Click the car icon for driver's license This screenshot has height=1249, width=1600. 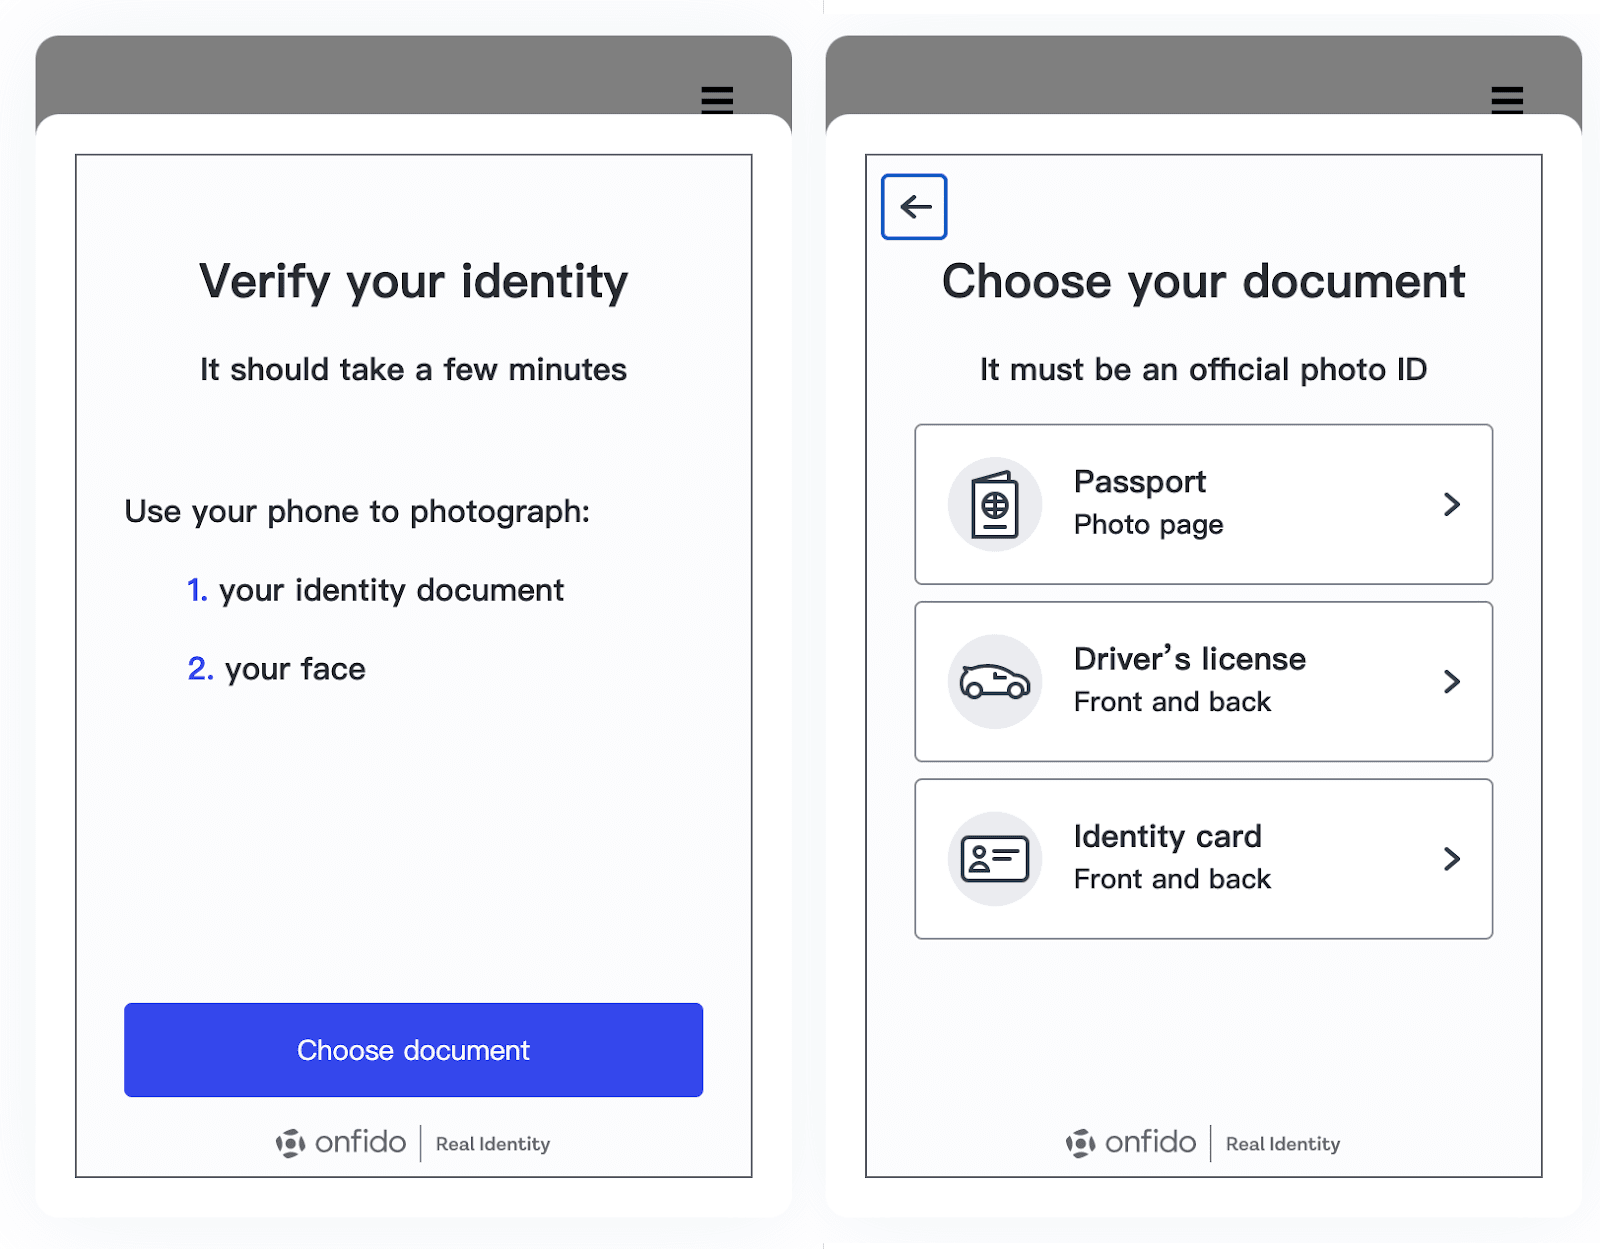tap(995, 681)
